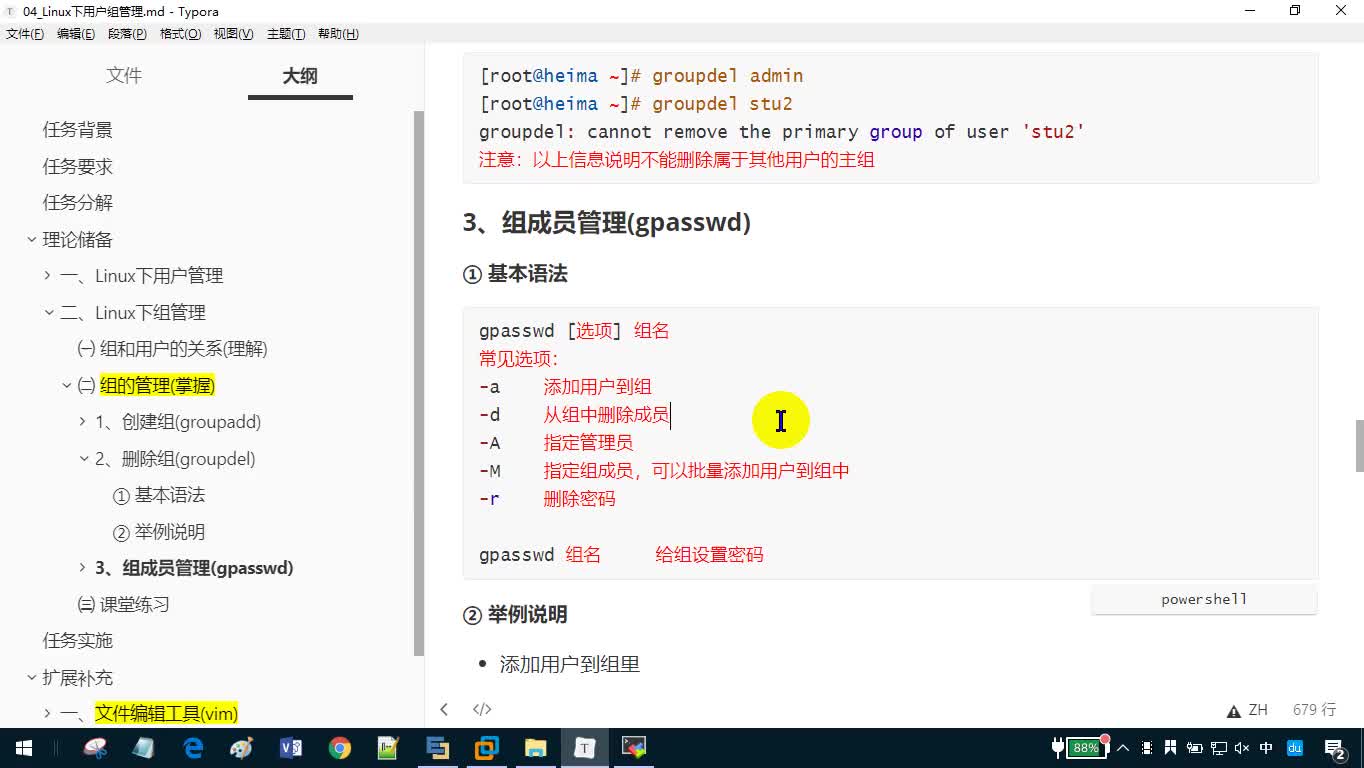Expand 1、创建组(groupadd) node

tap(83, 422)
